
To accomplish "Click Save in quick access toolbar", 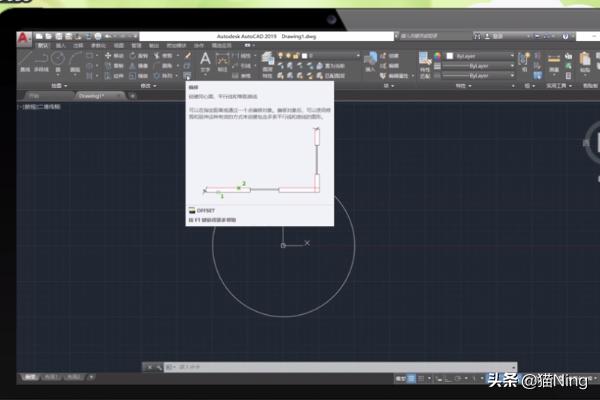I will click(59, 36).
